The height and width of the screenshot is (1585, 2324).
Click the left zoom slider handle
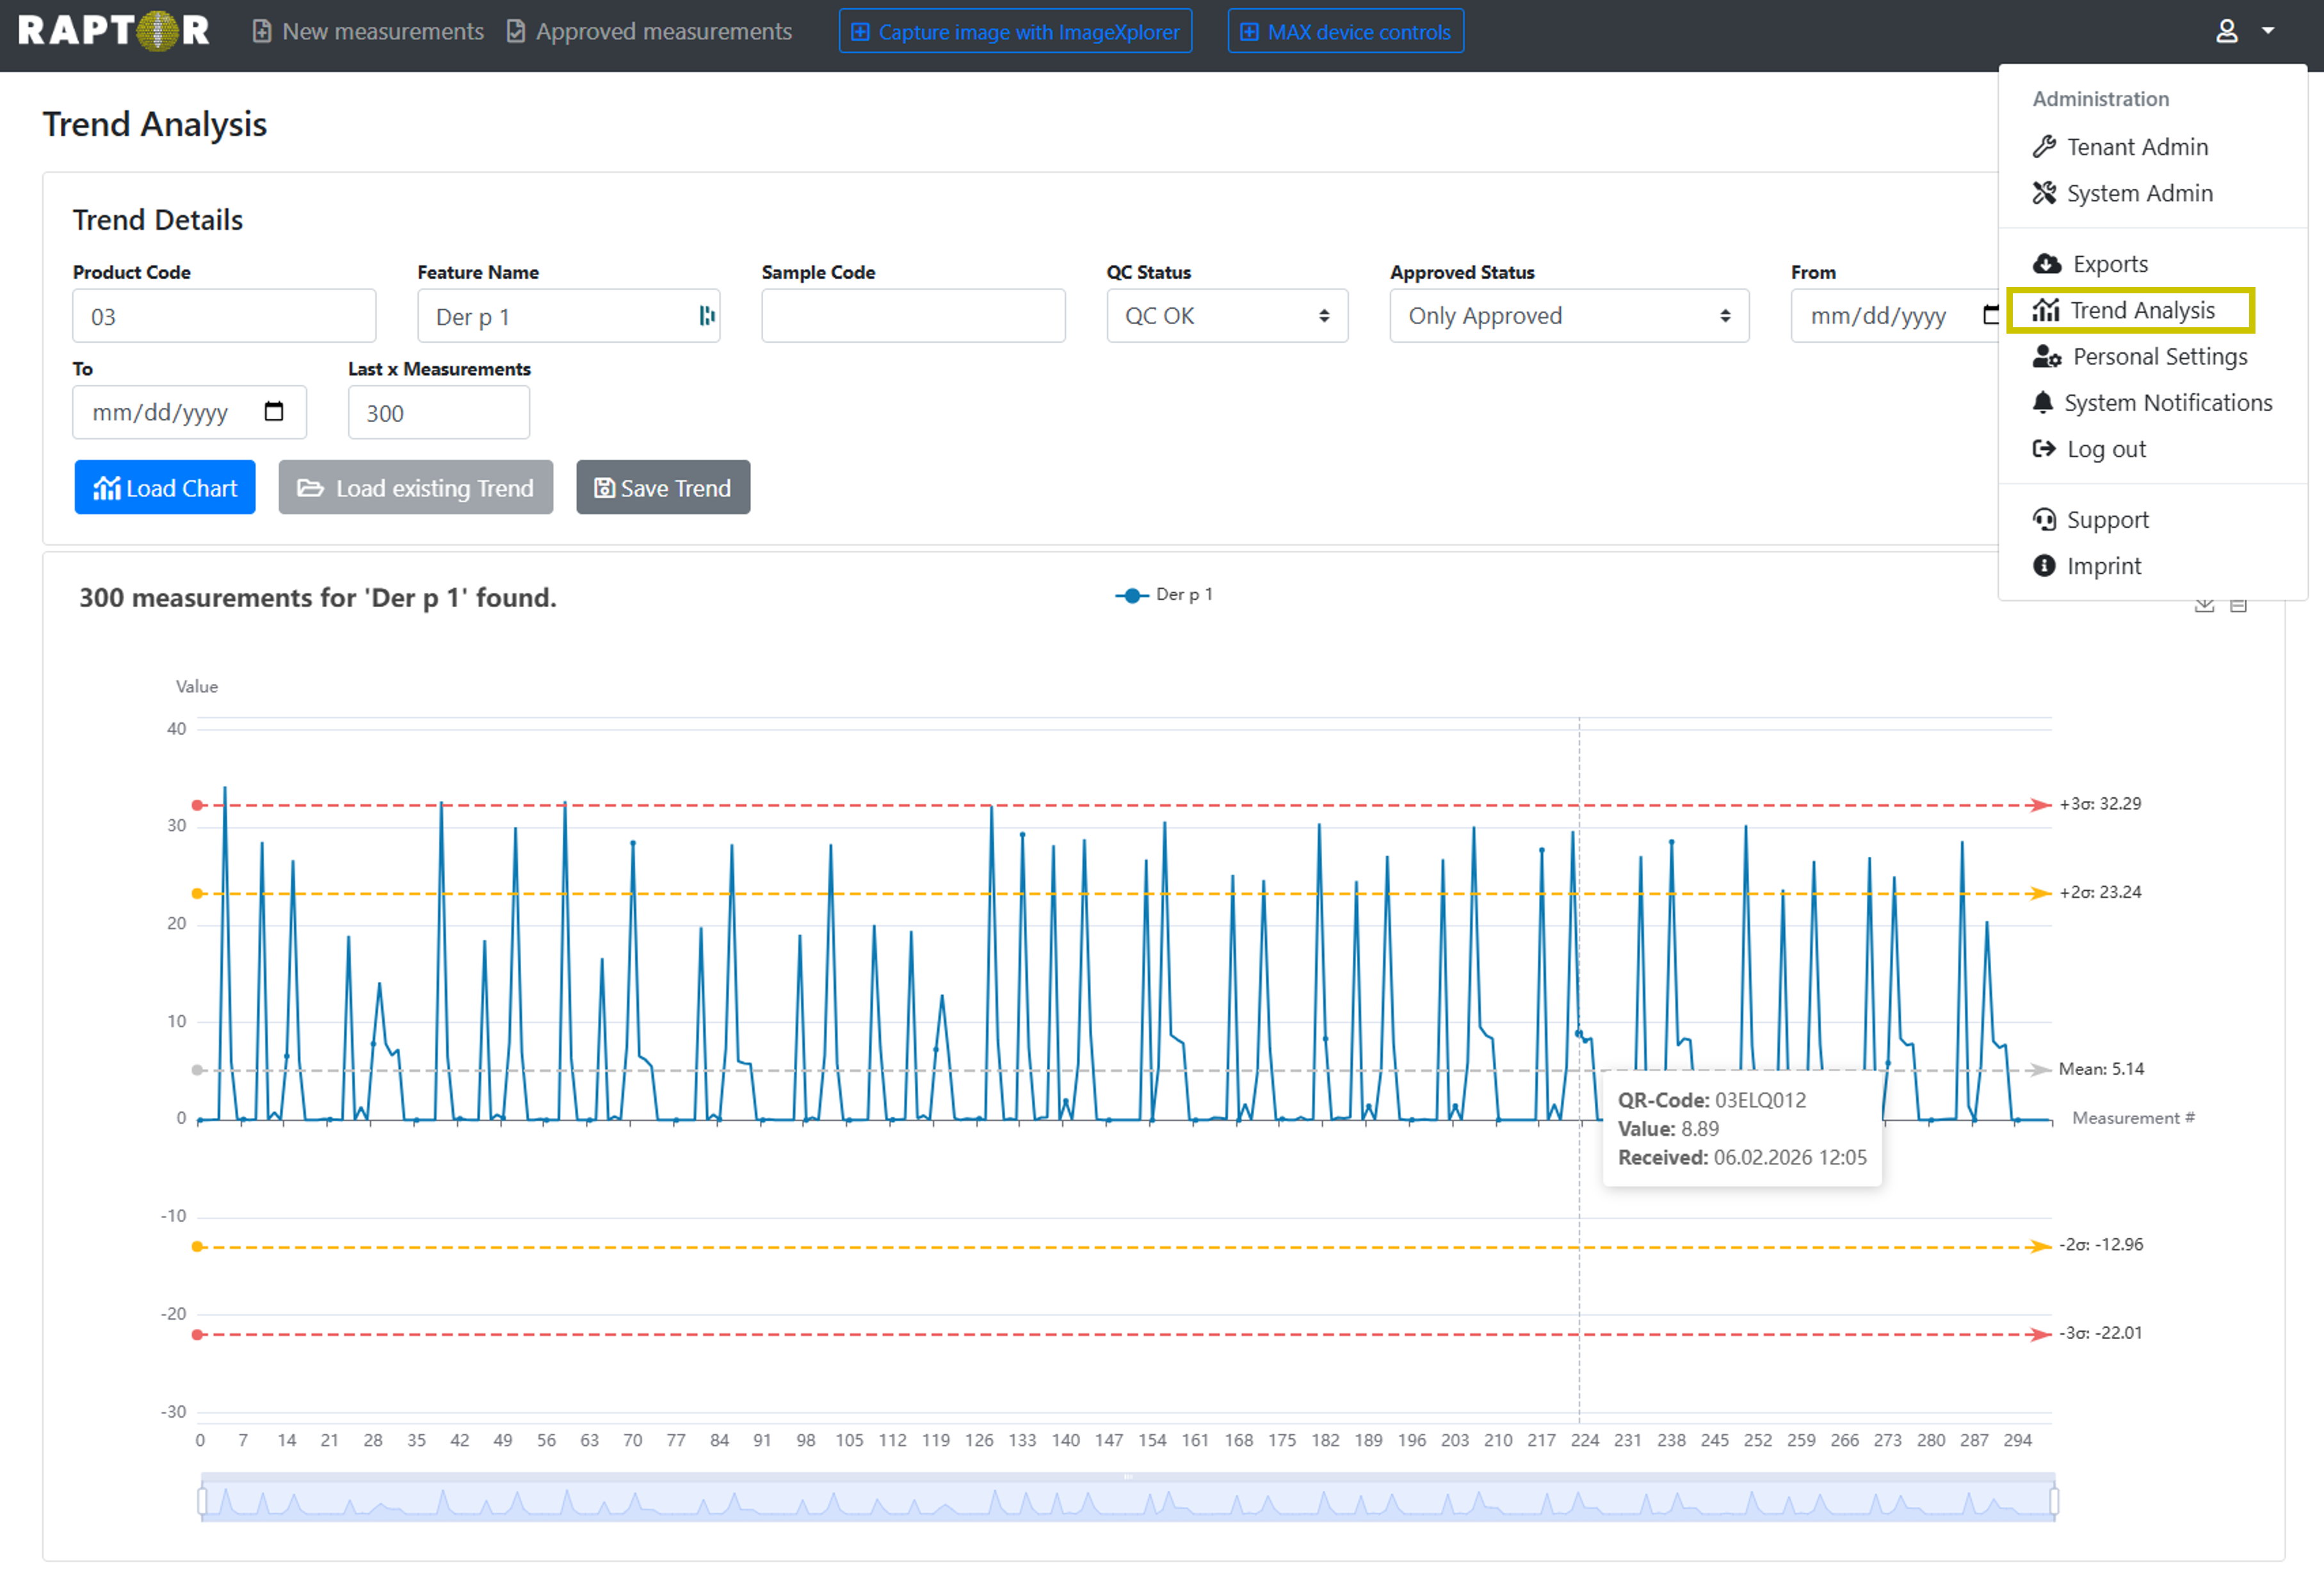[203, 1501]
